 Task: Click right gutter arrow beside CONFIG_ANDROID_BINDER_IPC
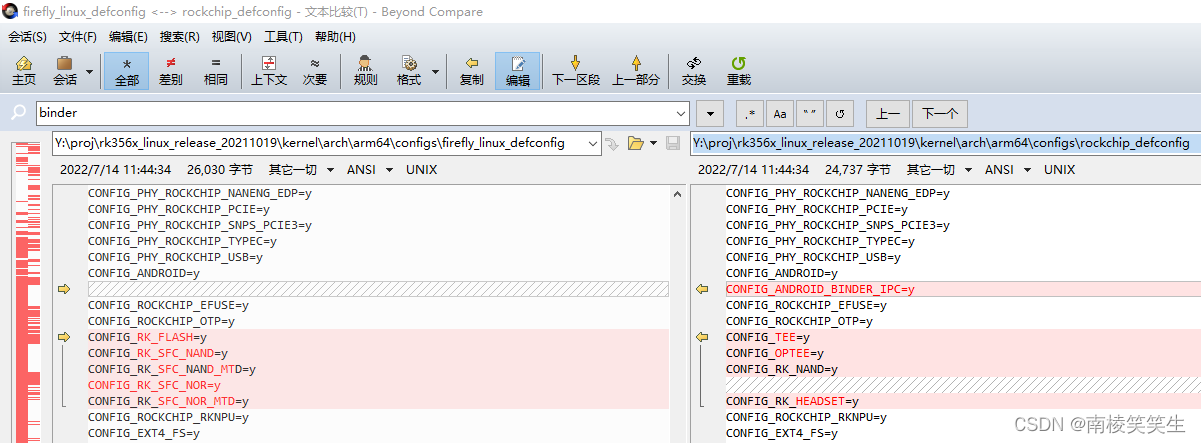click(702, 289)
